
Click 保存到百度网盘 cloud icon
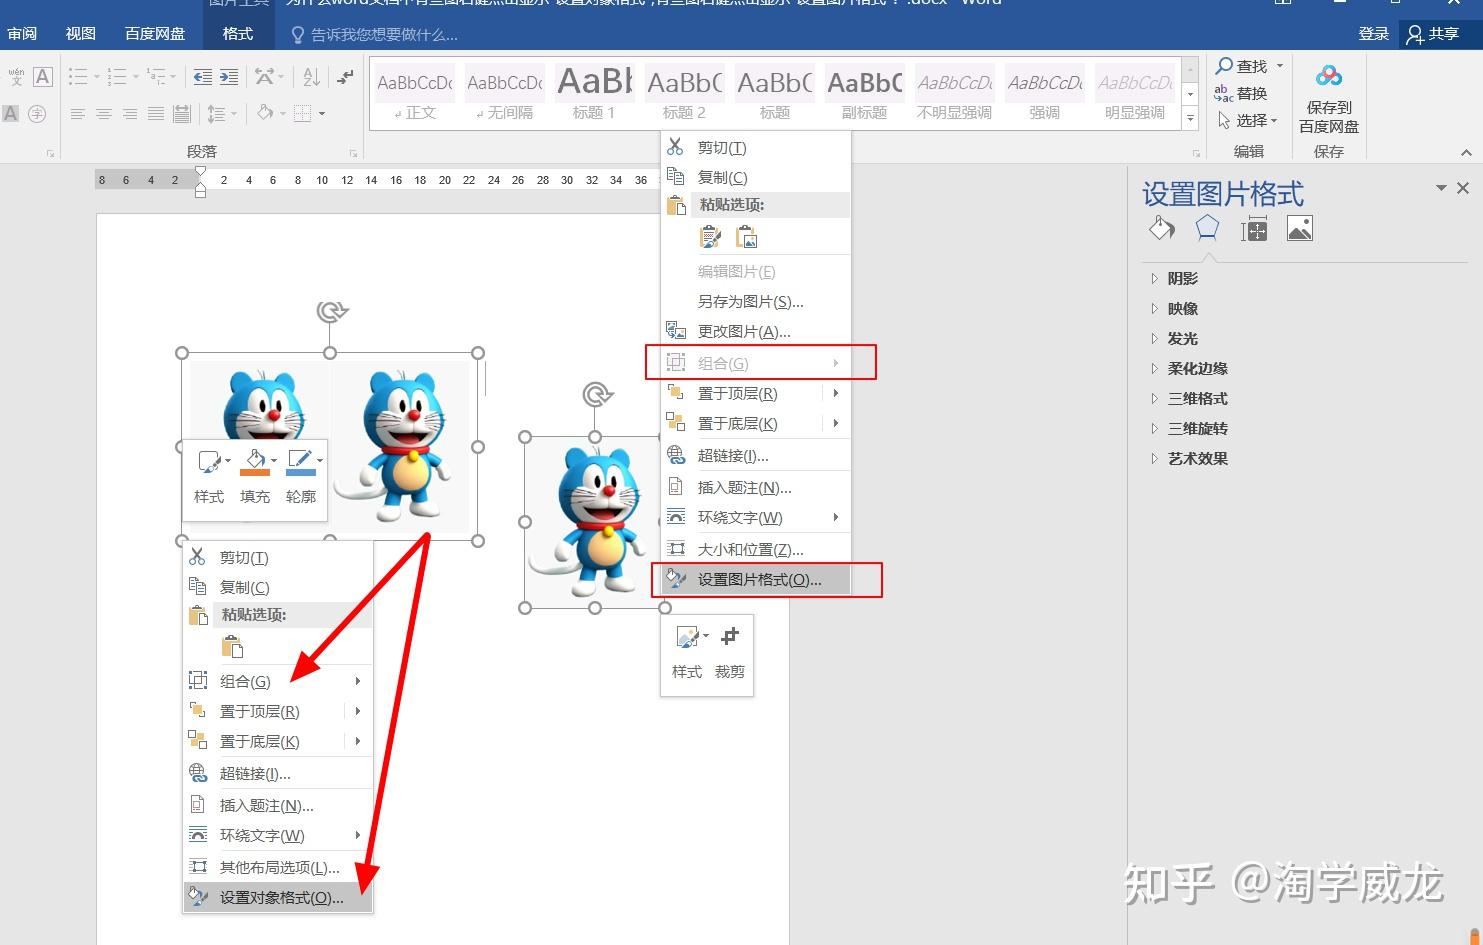(1329, 76)
